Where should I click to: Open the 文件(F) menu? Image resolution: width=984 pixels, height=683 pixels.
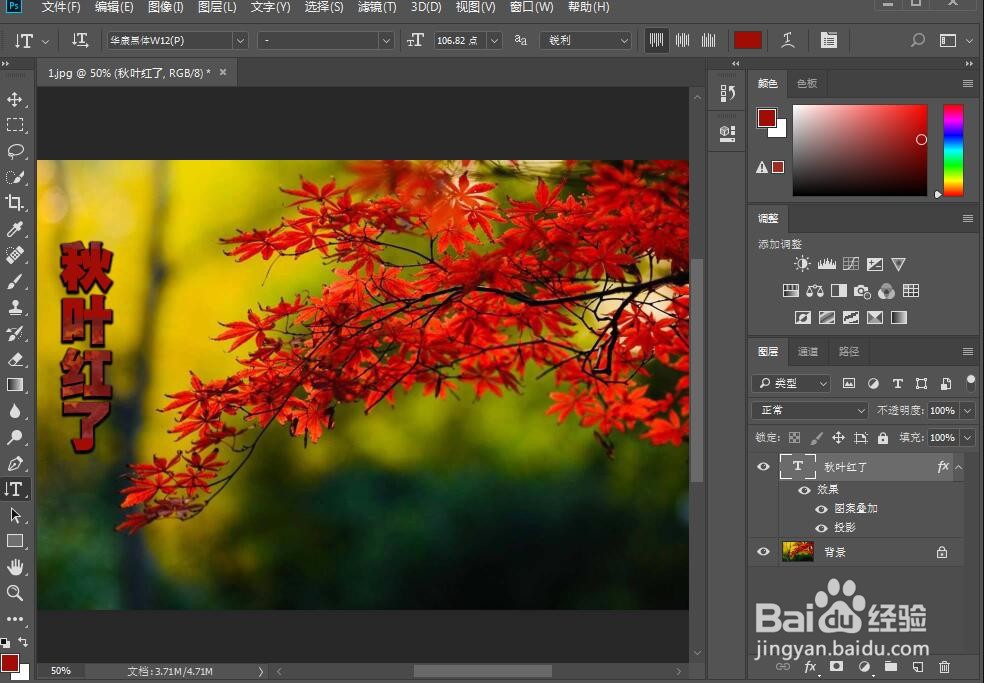pos(61,8)
